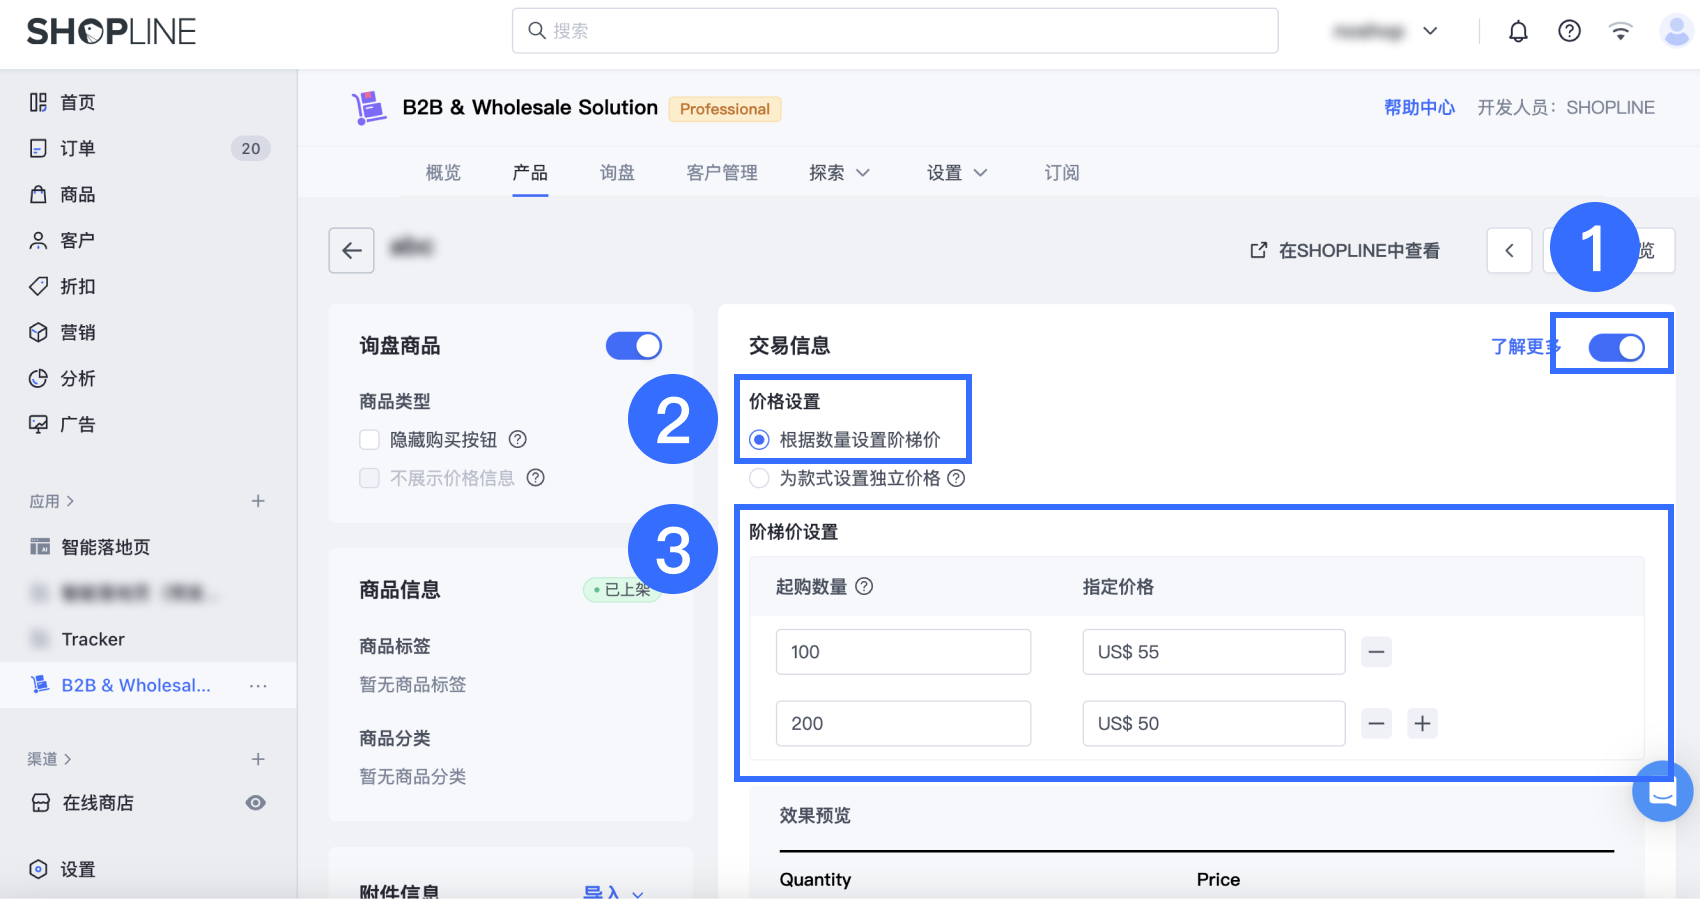Go to previous product button
The image size is (1700, 899).
(1510, 250)
